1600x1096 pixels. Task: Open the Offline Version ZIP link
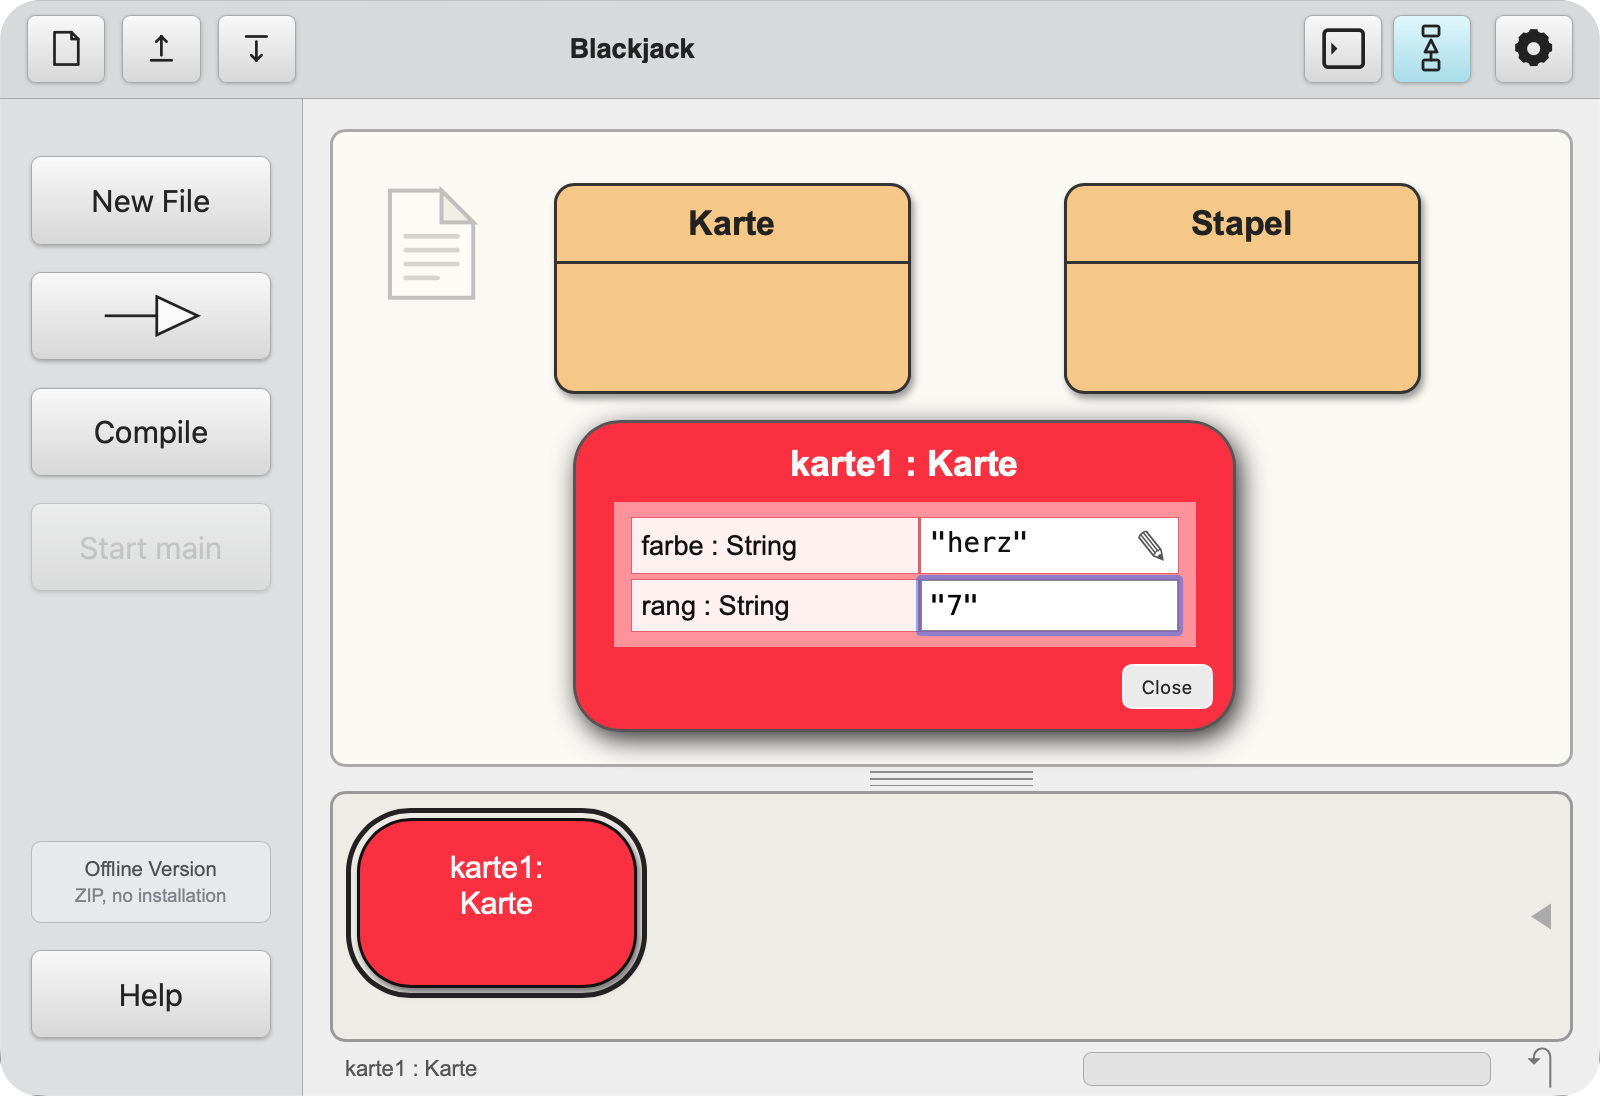point(151,882)
